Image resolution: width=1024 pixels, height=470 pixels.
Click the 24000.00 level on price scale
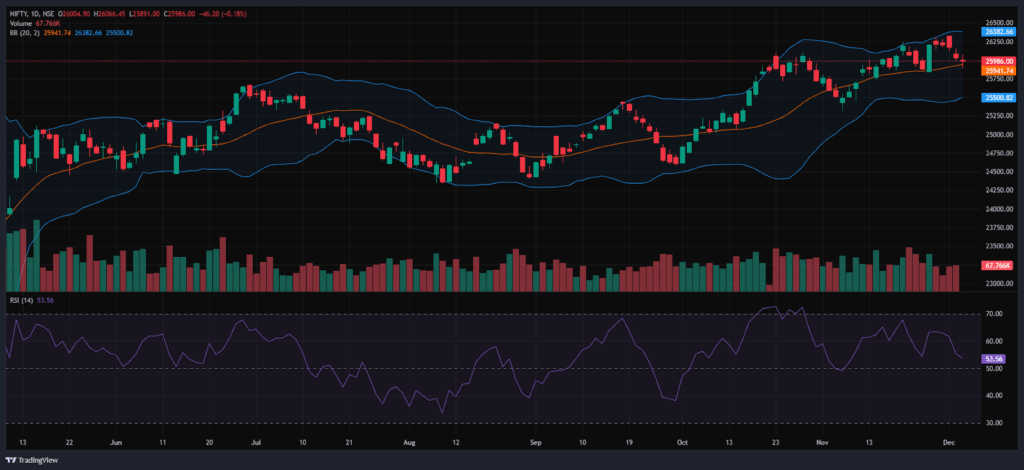click(x=998, y=209)
